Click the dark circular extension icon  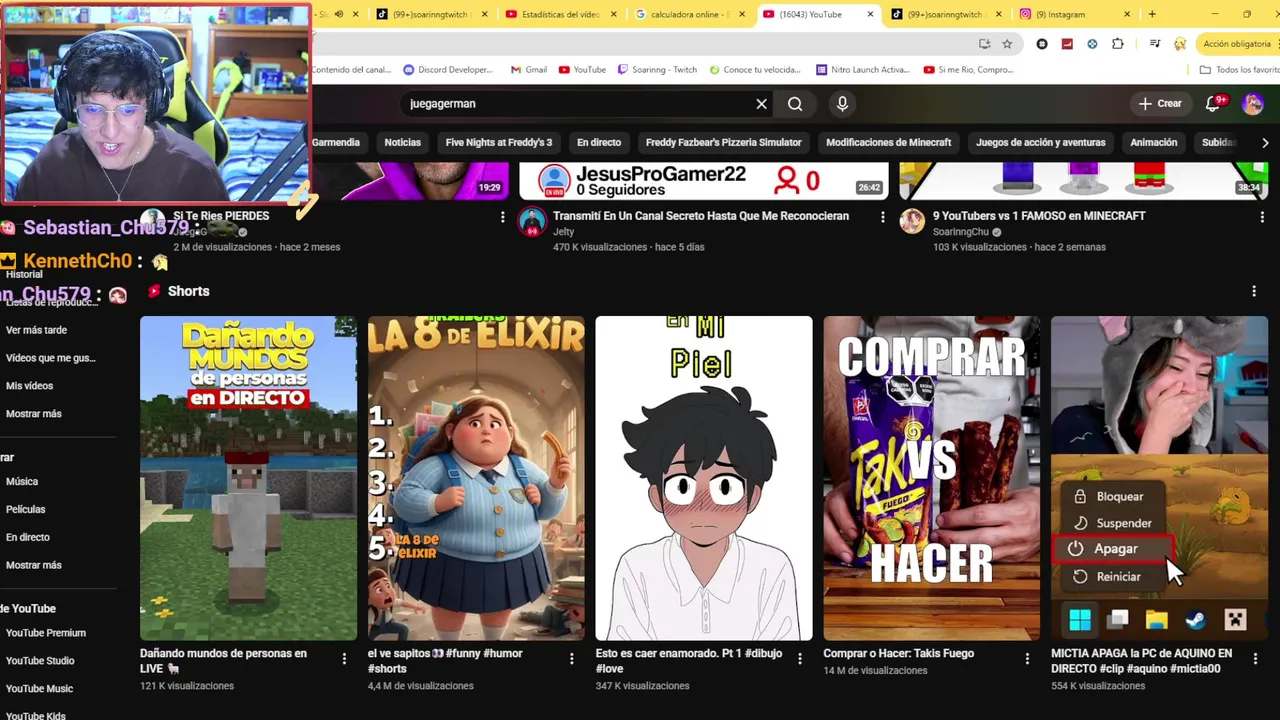[1042, 44]
